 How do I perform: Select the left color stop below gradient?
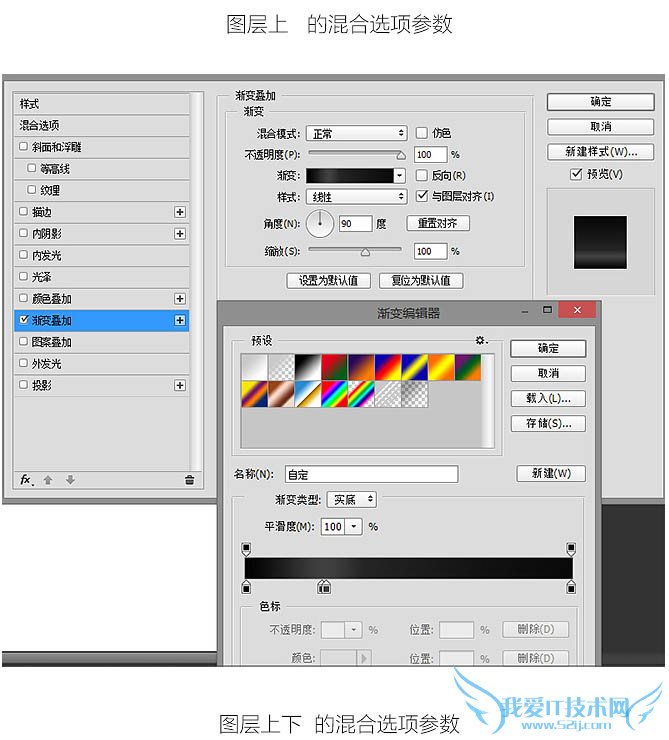pos(246,587)
